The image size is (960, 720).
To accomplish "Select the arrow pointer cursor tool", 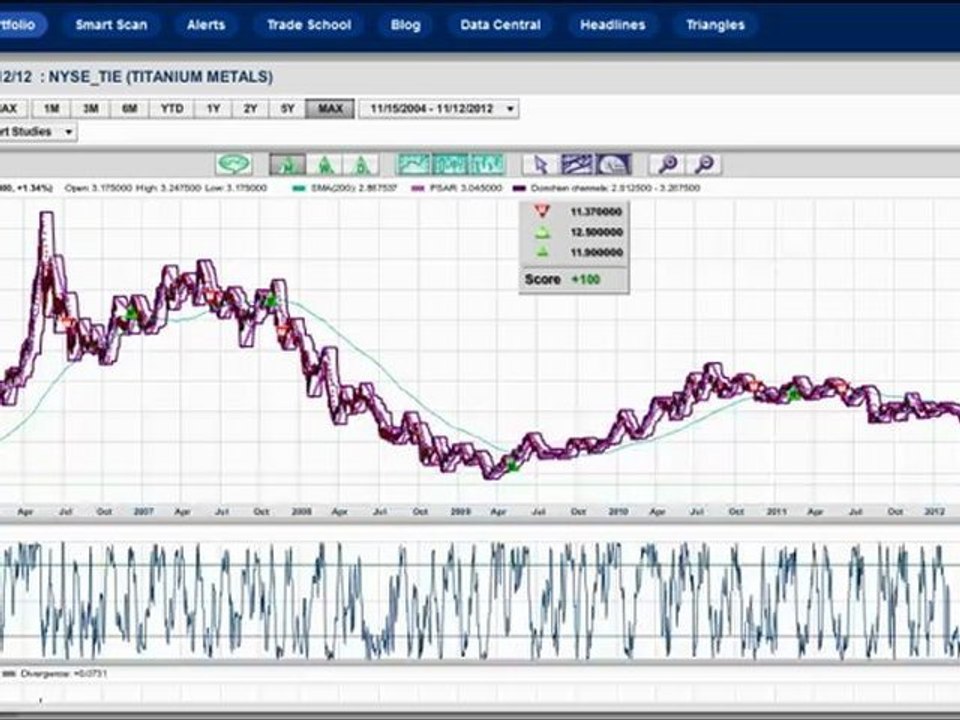I will [x=541, y=164].
